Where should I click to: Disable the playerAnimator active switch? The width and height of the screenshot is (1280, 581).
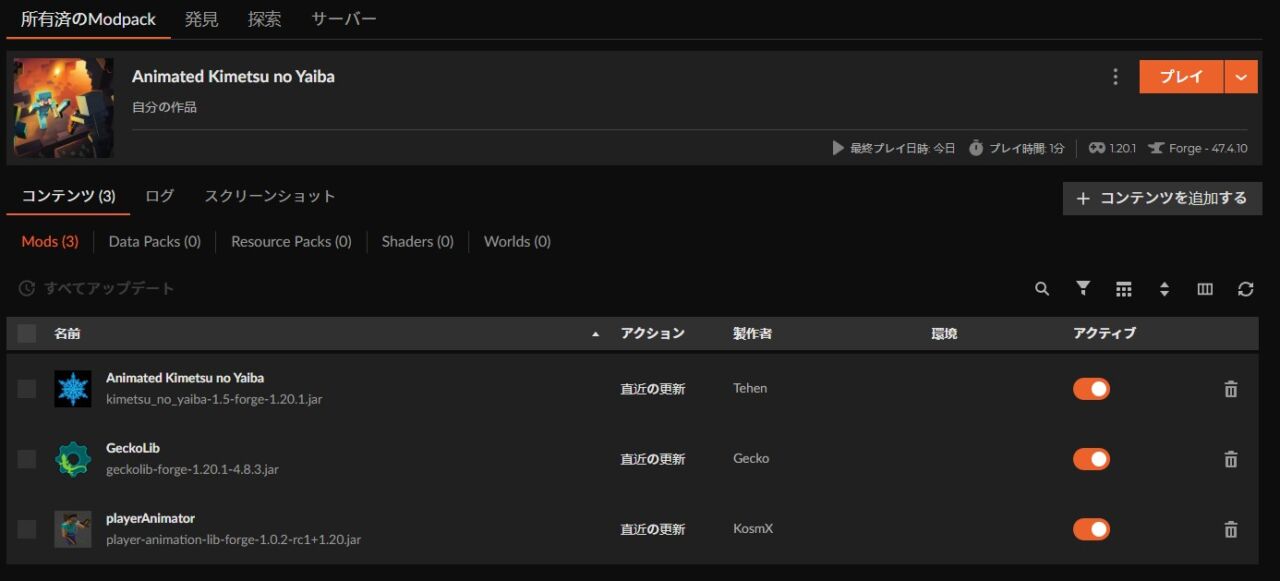tap(1091, 529)
